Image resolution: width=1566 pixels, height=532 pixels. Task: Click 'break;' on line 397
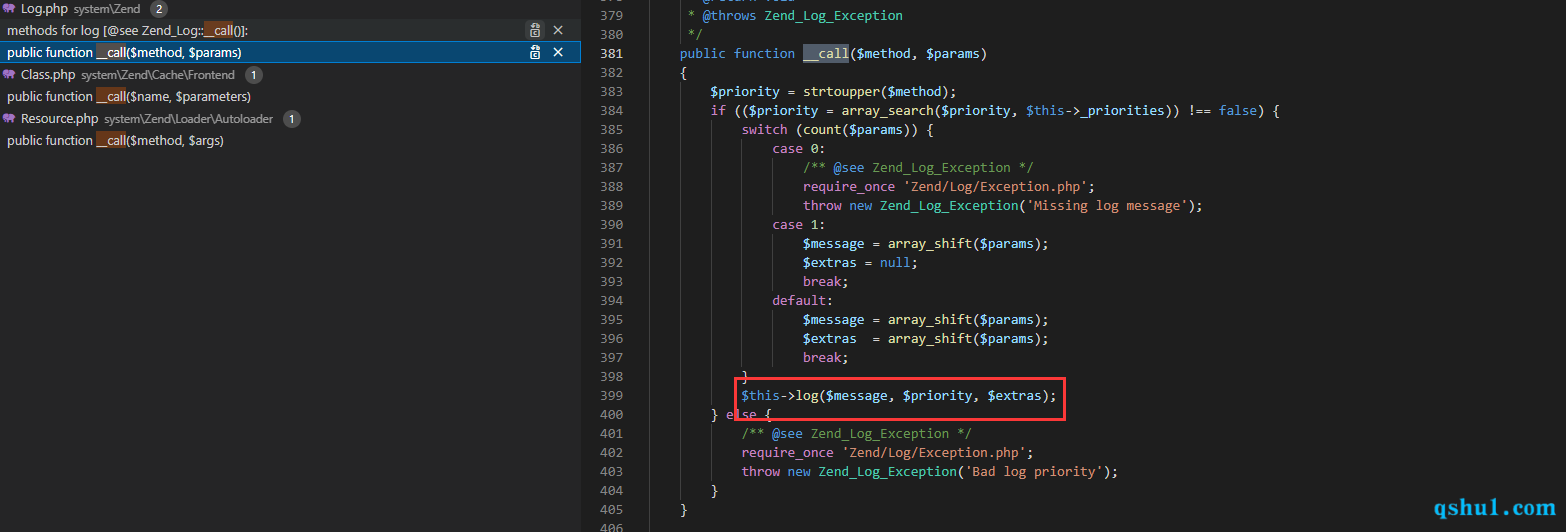pos(826,358)
